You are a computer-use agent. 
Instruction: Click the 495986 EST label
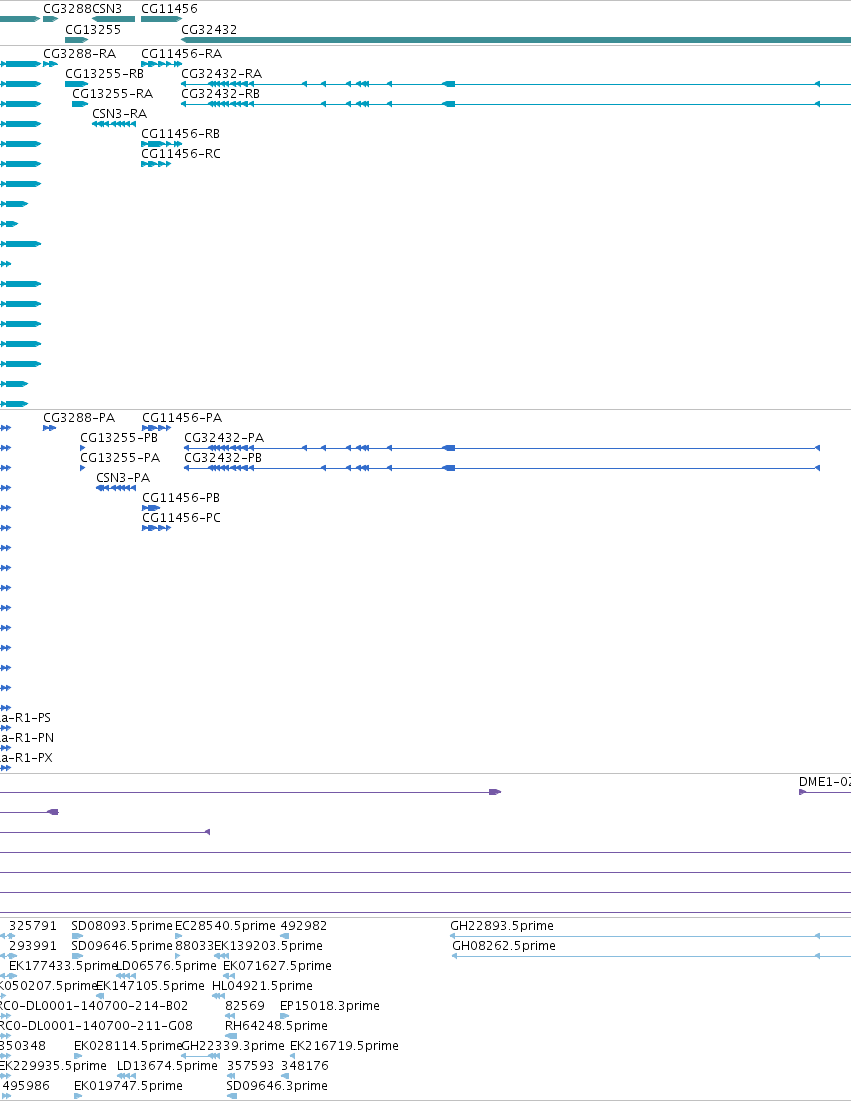[26, 1086]
